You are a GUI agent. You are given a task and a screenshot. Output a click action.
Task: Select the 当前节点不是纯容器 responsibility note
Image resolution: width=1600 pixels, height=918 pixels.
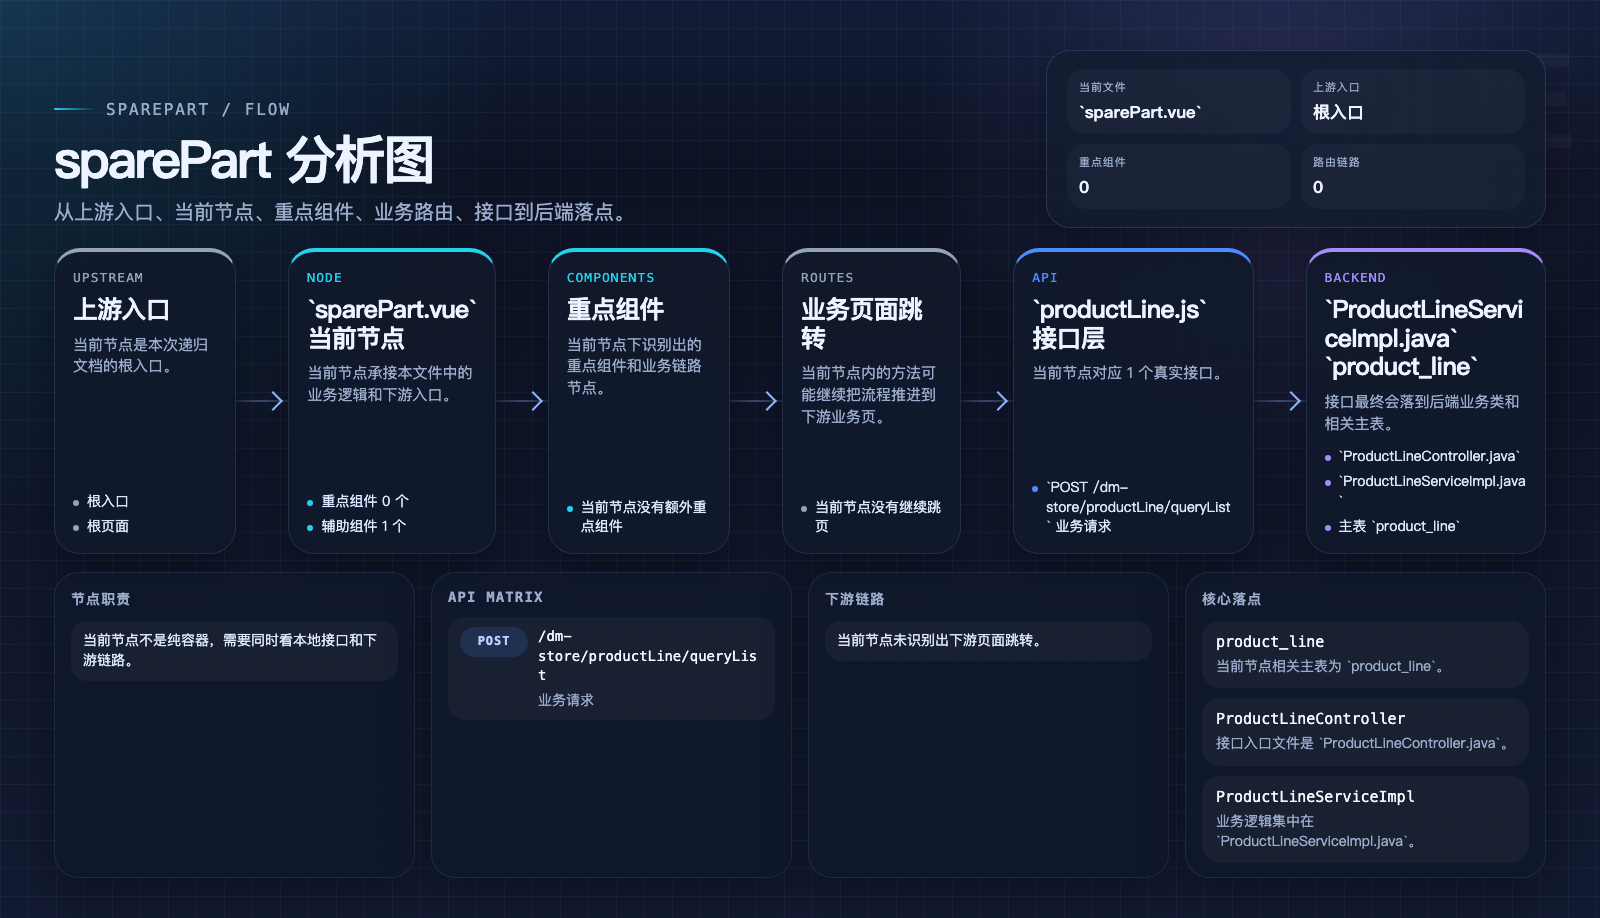(x=235, y=650)
